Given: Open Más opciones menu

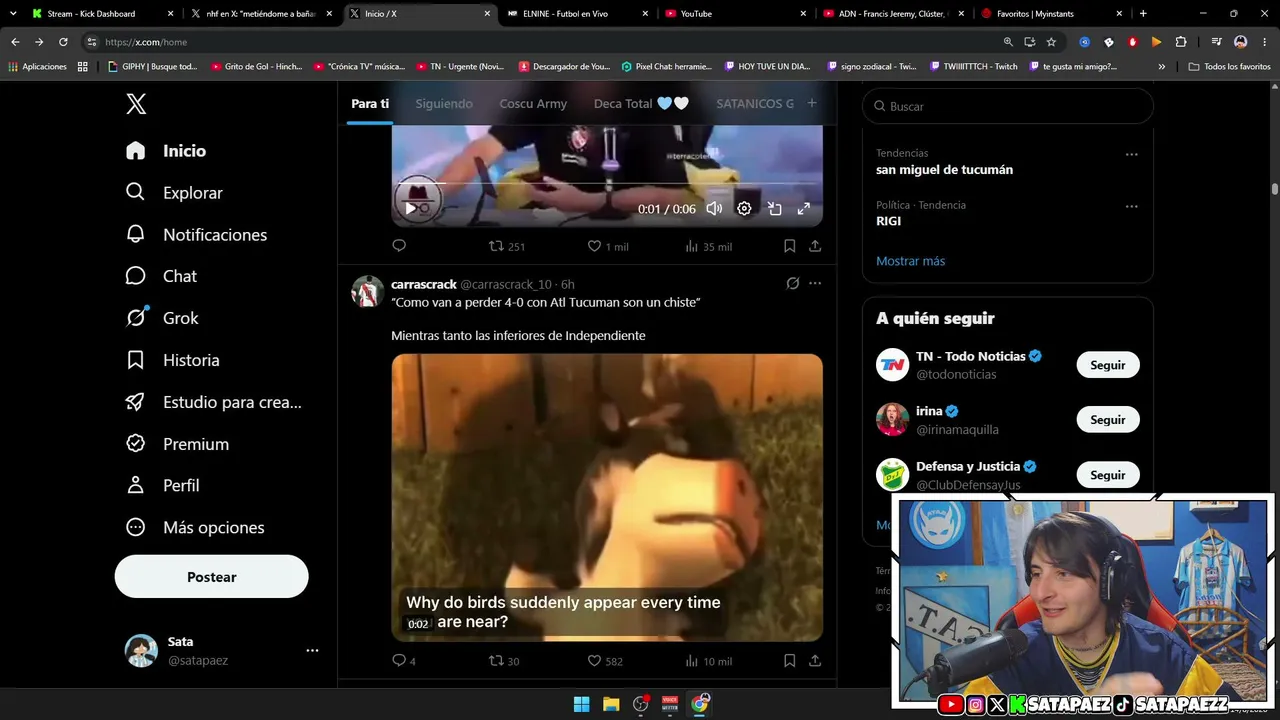Looking at the screenshot, I should click(195, 527).
